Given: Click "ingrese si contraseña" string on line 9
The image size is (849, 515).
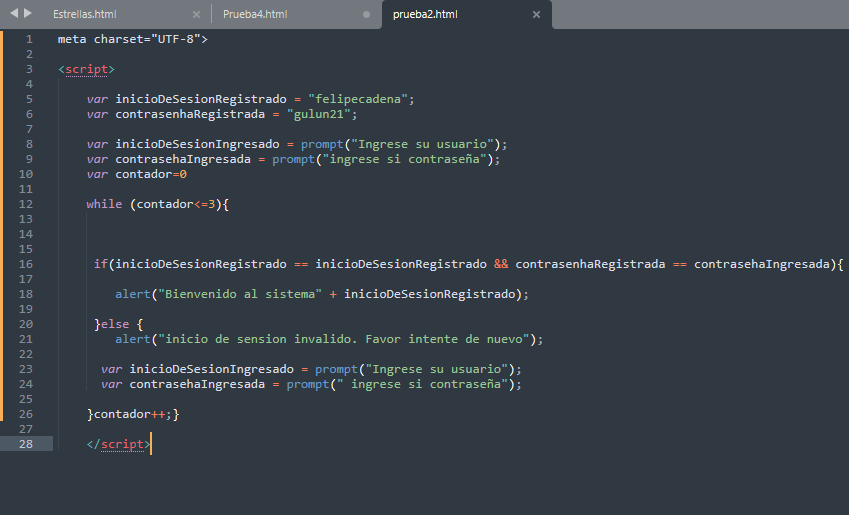Looking at the screenshot, I should tap(404, 159).
